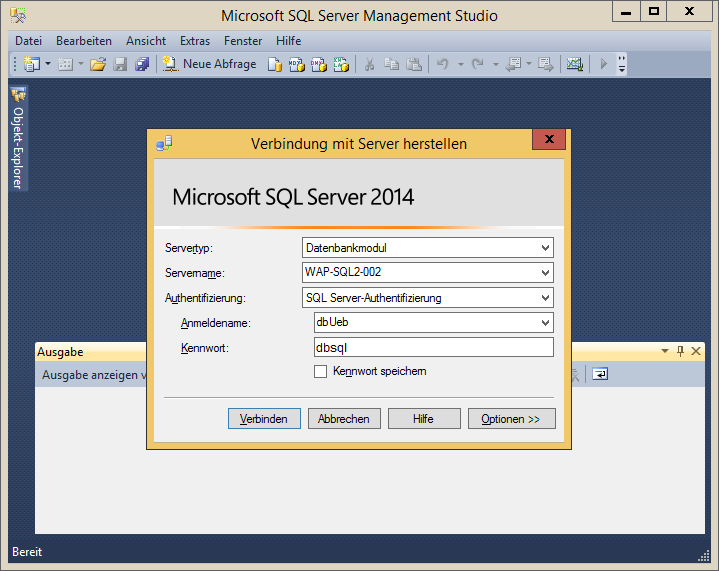This screenshot has width=719, height=571.
Task: Open the Ausgabe panel window position dropdown
Action: tap(665, 351)
